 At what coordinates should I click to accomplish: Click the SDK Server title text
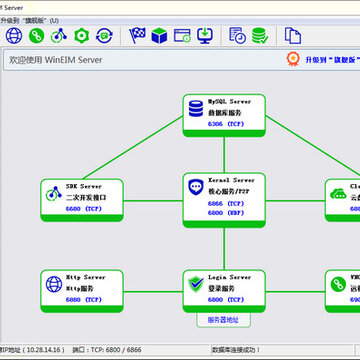pos(84,186)
